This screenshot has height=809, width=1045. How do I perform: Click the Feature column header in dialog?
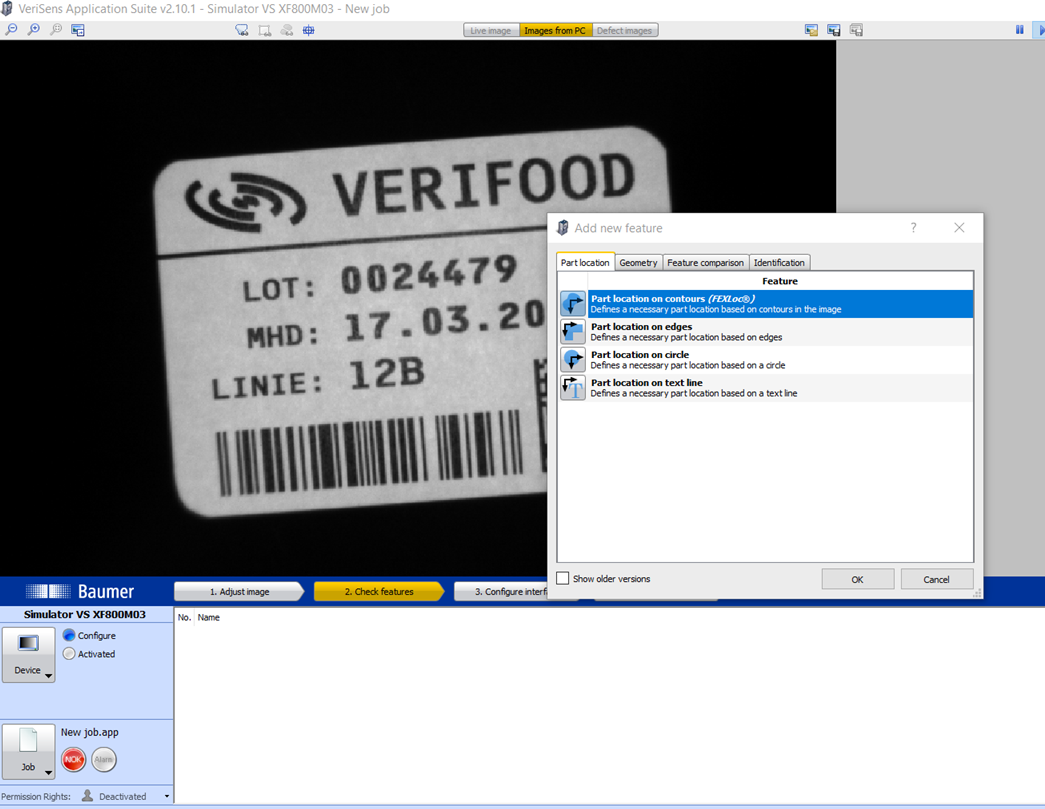tap(780, 281)
